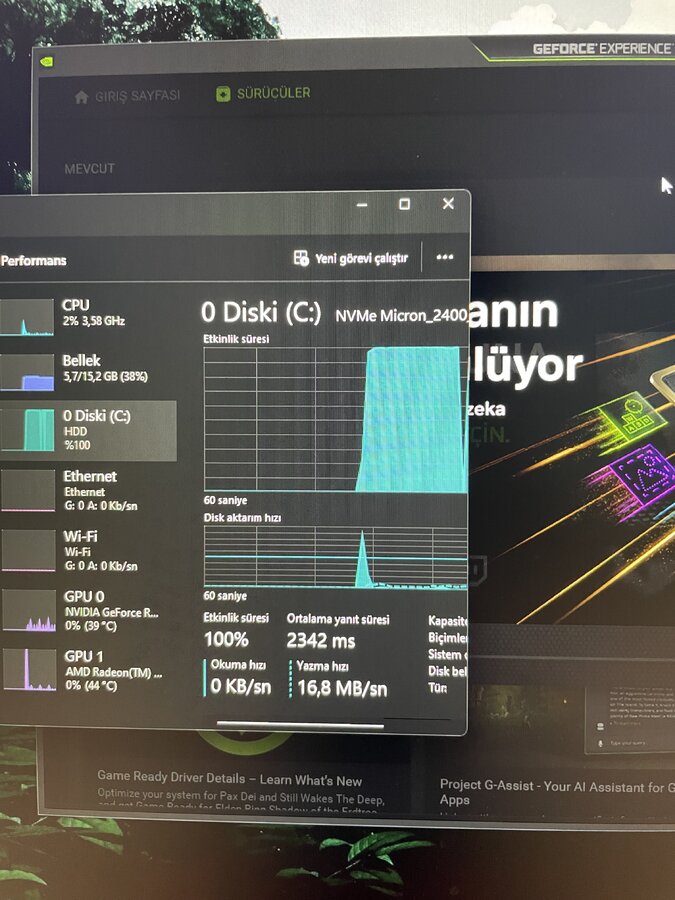The width and height of the screenshot is (675, 900).
Task: Open Game Ready Driver Details article link
Action: coord(230,779)
